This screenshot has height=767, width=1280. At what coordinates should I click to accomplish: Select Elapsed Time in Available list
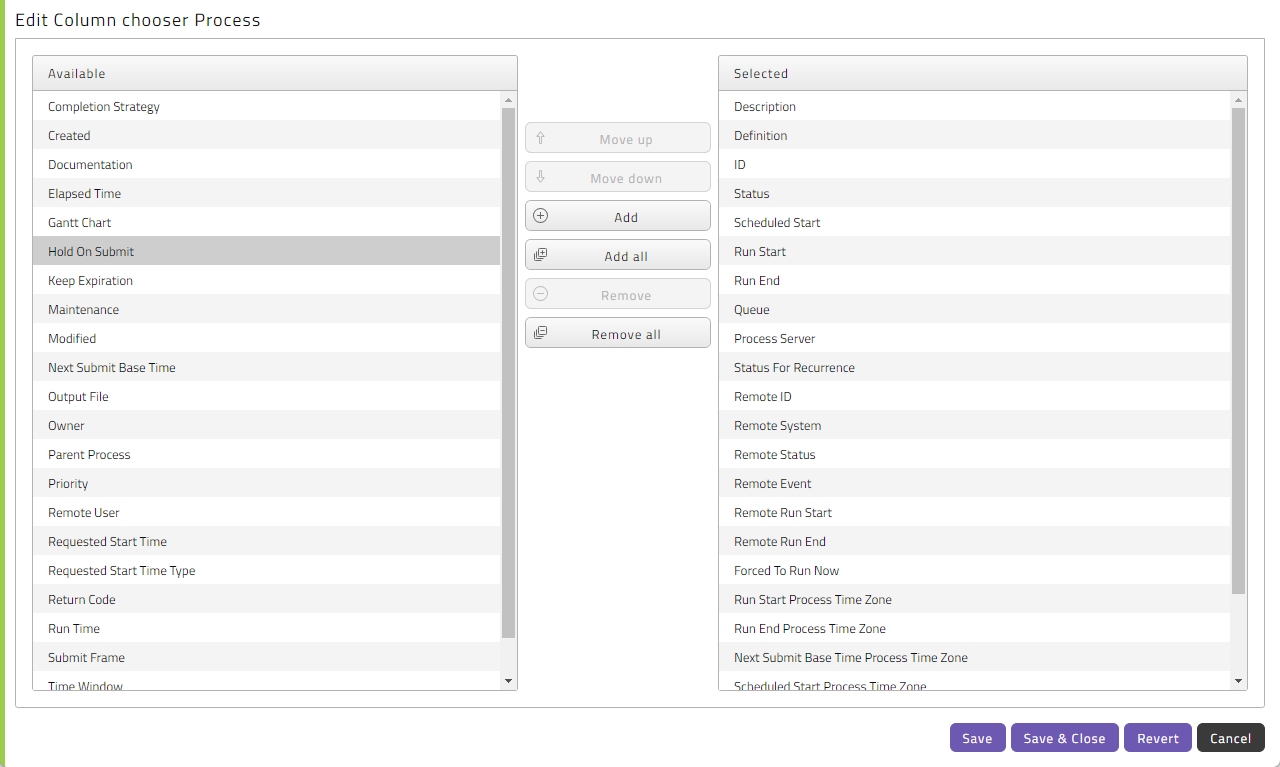click(x=266, y=193)
